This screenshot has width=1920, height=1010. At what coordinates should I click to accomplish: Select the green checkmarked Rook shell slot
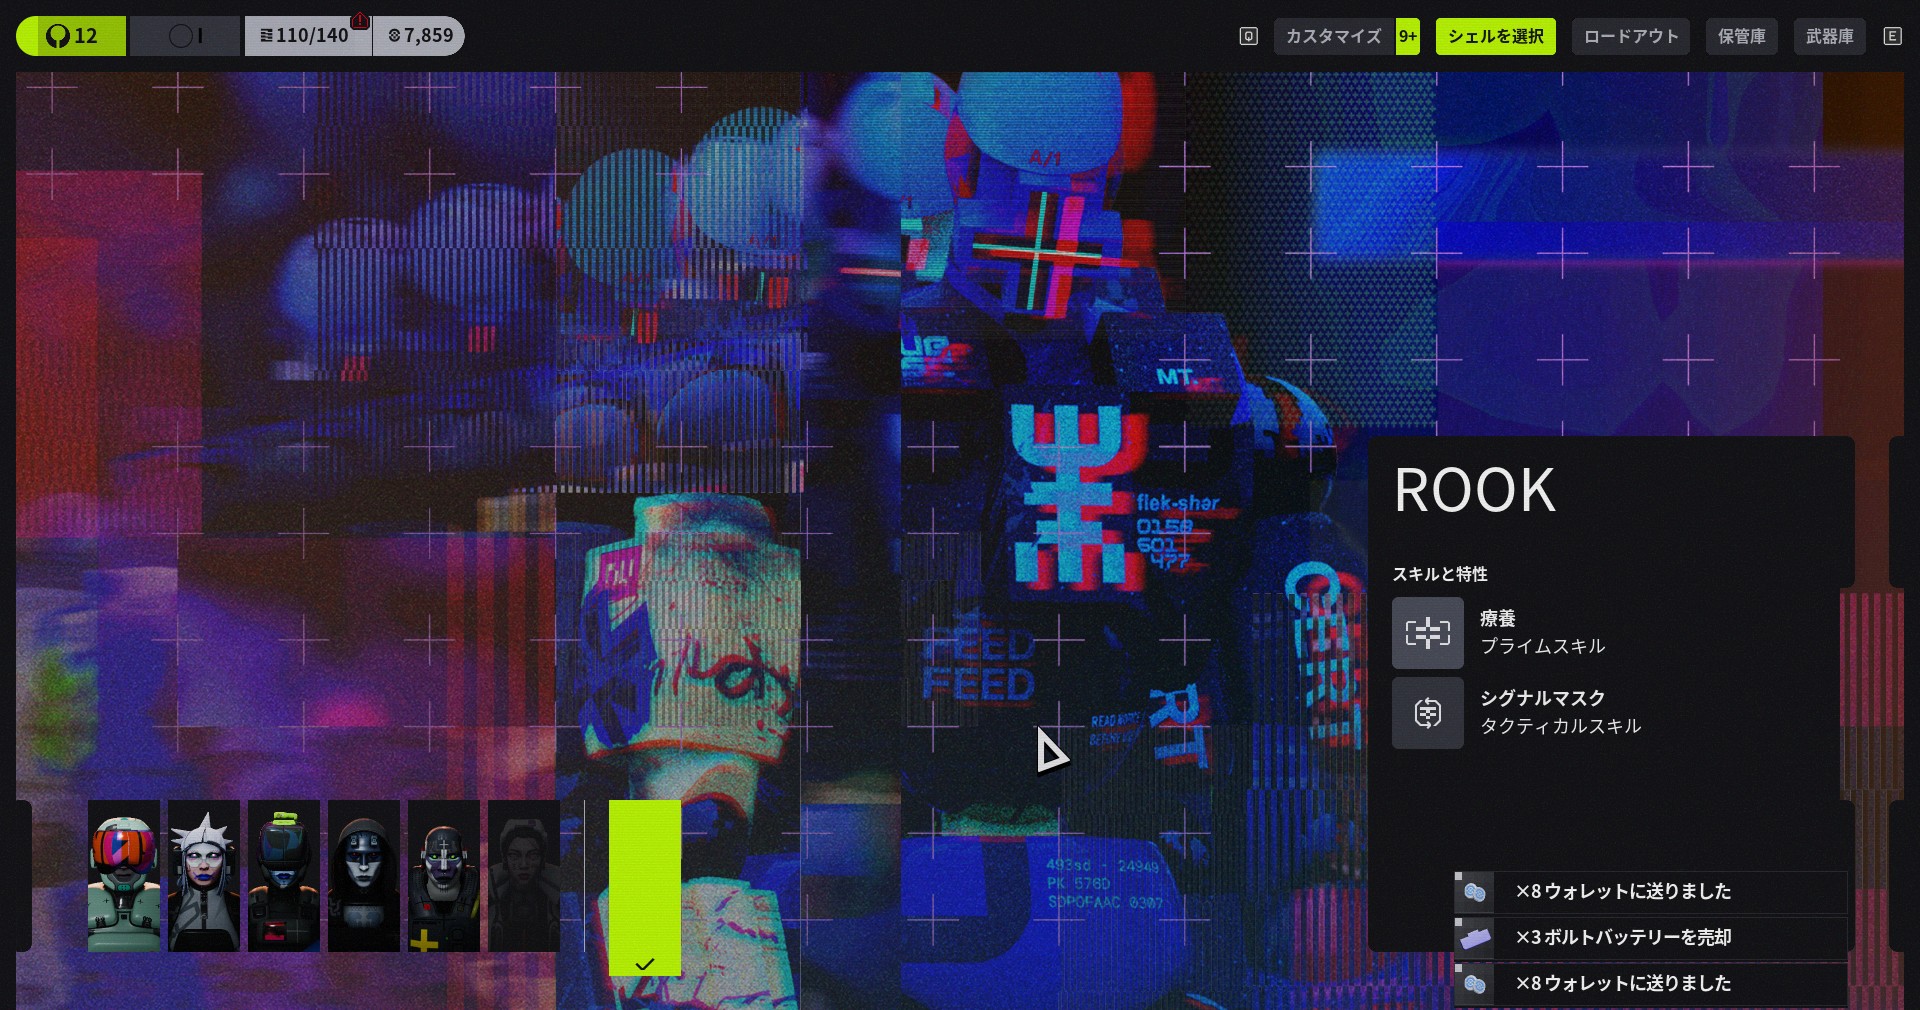click(x=645, y=887)
